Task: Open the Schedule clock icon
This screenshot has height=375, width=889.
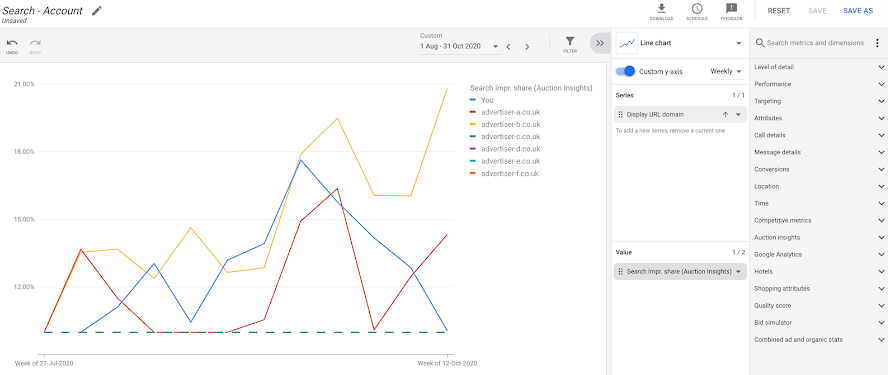Action: point(697,11)
